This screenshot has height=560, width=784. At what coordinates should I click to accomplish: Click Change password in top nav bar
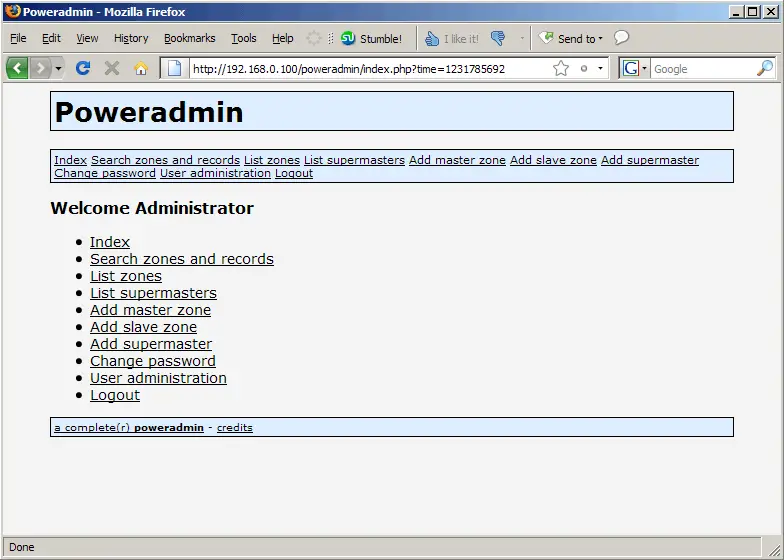[105, 173]
